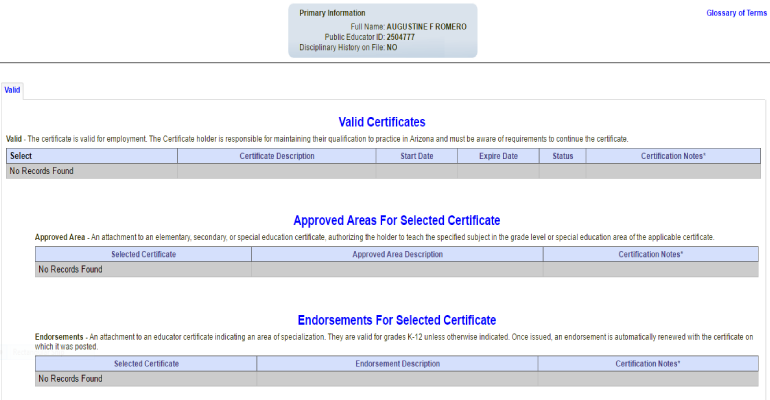The height and width of the screenshot is (400, 770).
Task: Click the Valid Certificates section heading
Action: (x=382, y=122)
